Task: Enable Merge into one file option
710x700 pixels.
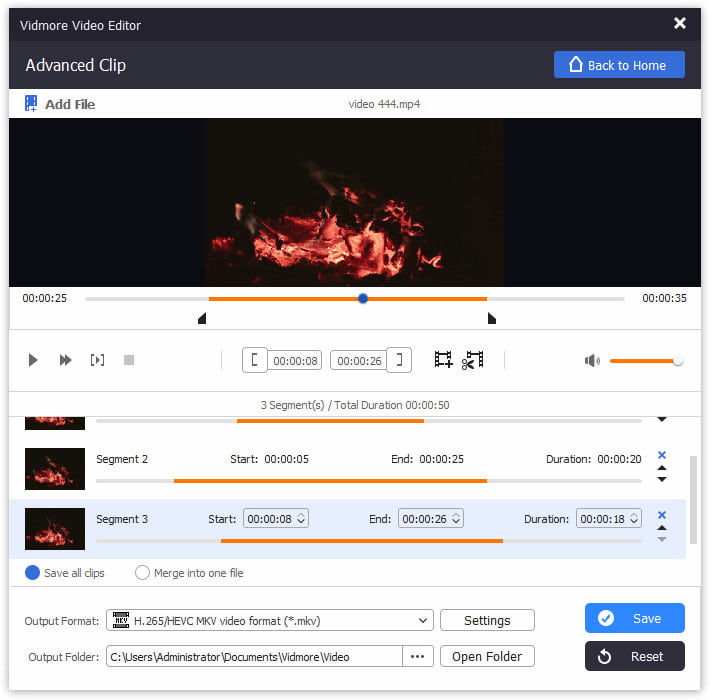Action: click(143, 573)
